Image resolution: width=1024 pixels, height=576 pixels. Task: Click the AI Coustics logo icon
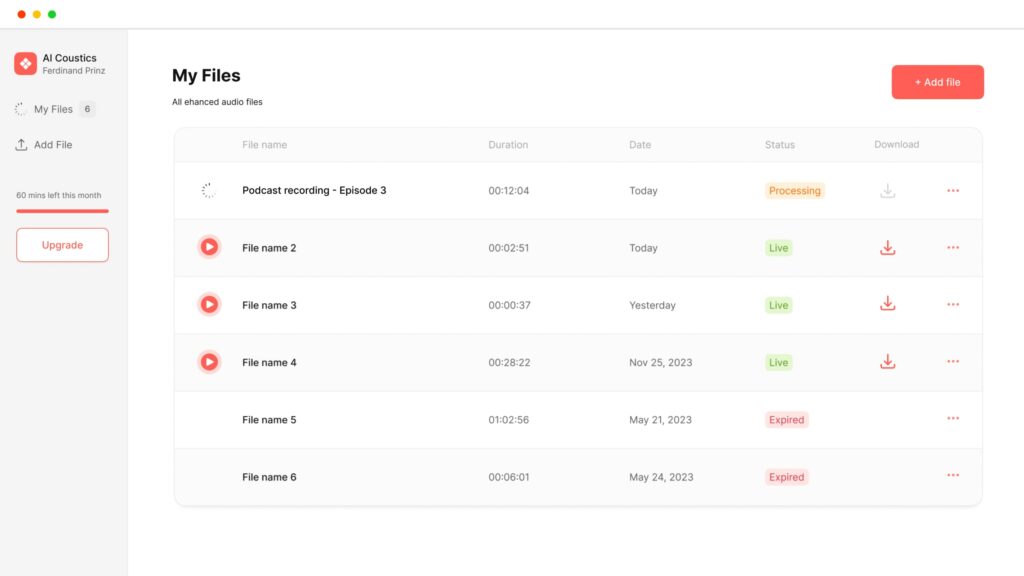pyautogui.click(x=25, y=63)
